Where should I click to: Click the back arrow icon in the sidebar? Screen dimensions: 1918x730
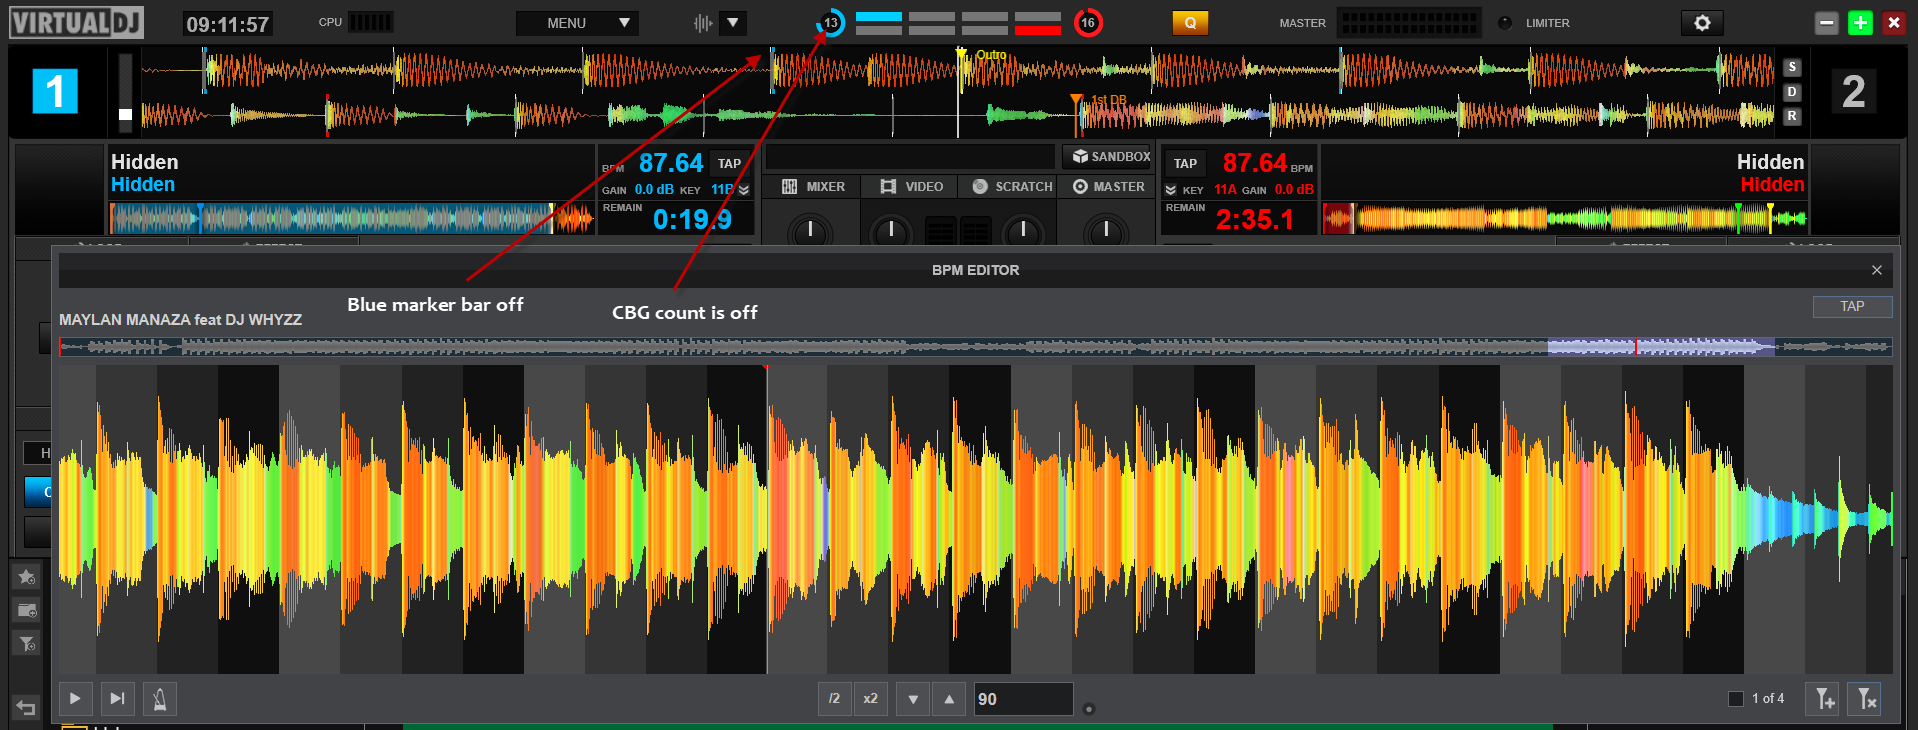26,707
